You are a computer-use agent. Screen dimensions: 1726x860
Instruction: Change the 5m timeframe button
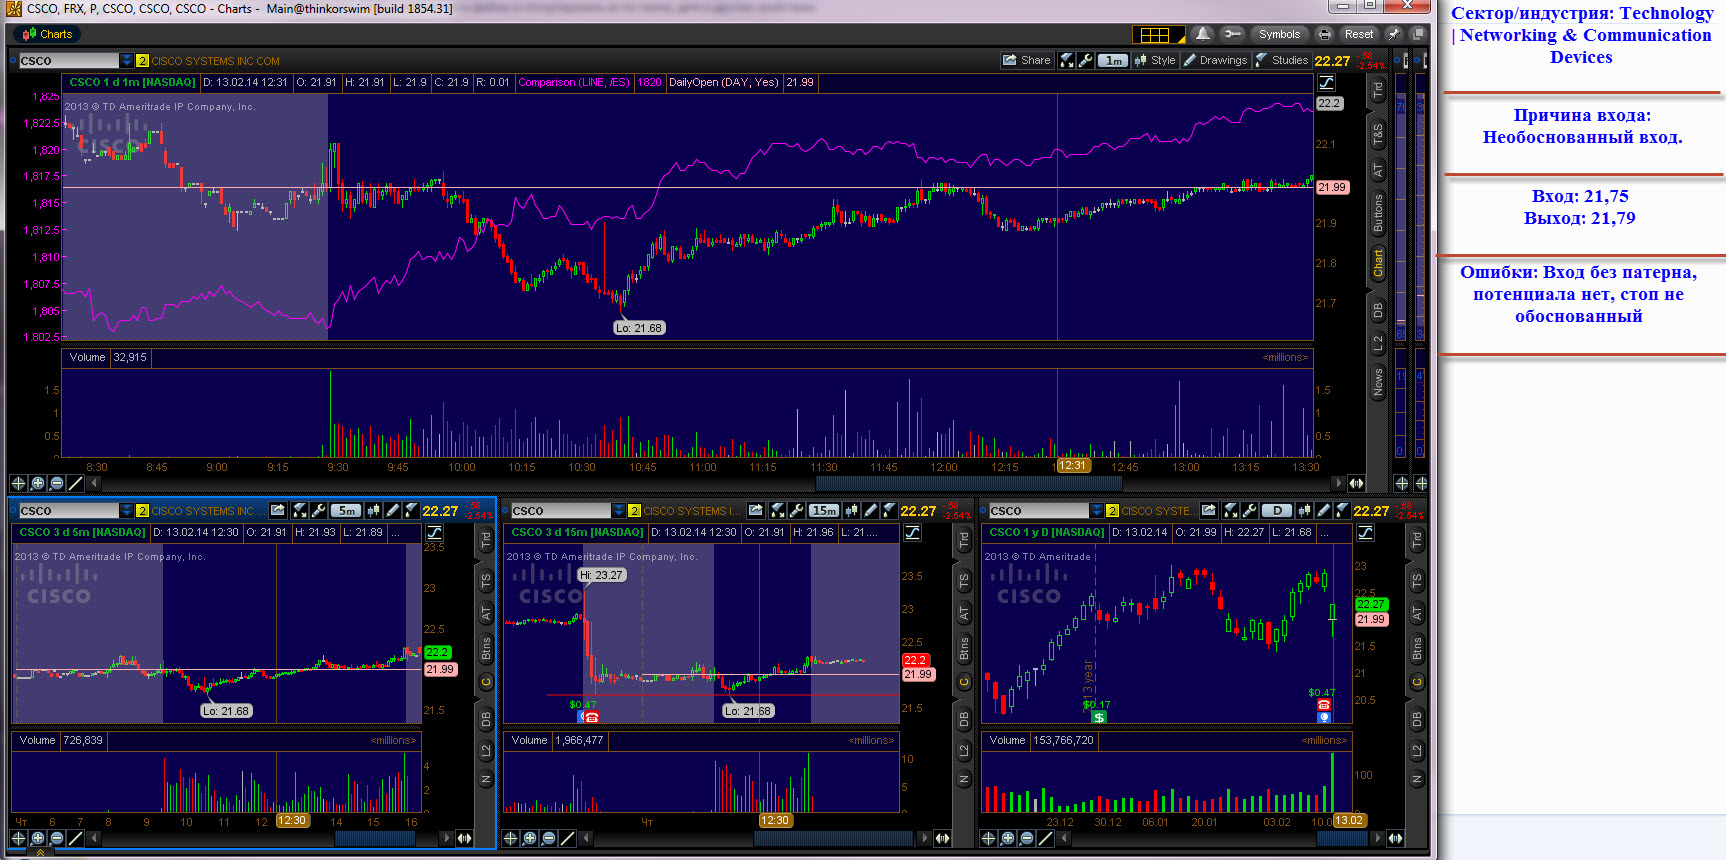tap(346, 510)
